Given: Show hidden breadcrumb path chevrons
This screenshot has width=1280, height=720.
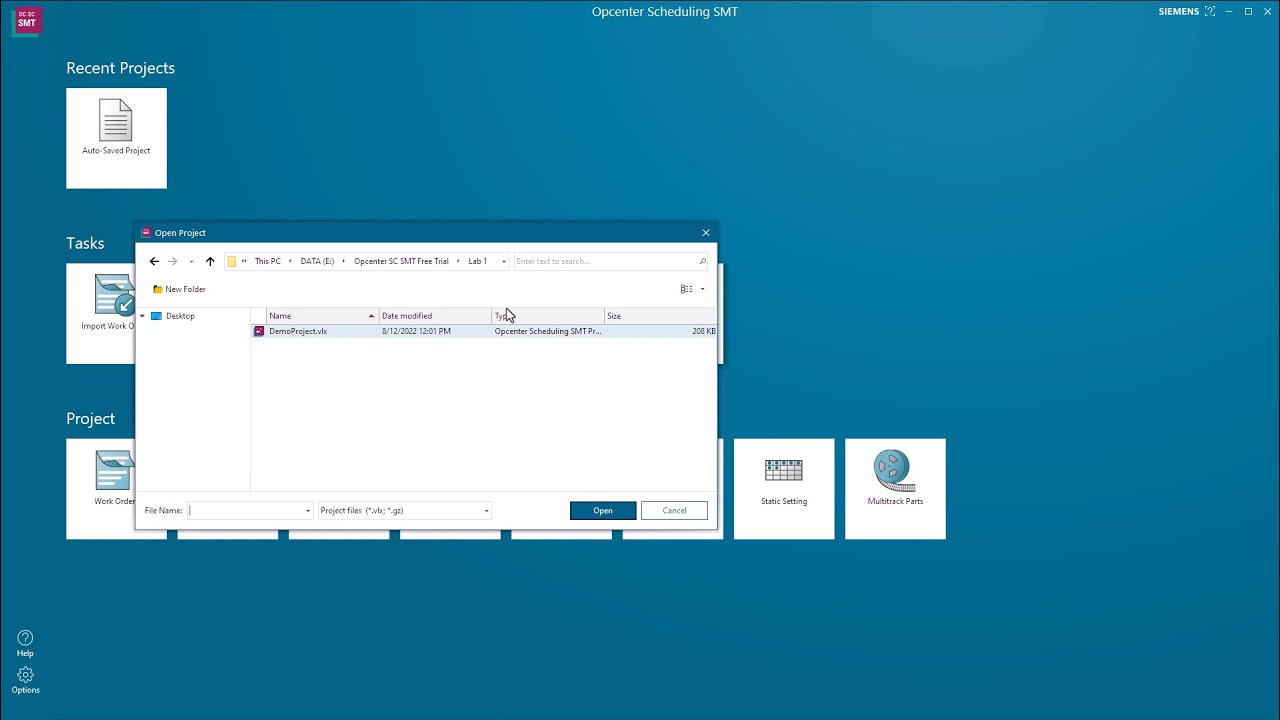Looking at the screenshot, I should (244, 261).
